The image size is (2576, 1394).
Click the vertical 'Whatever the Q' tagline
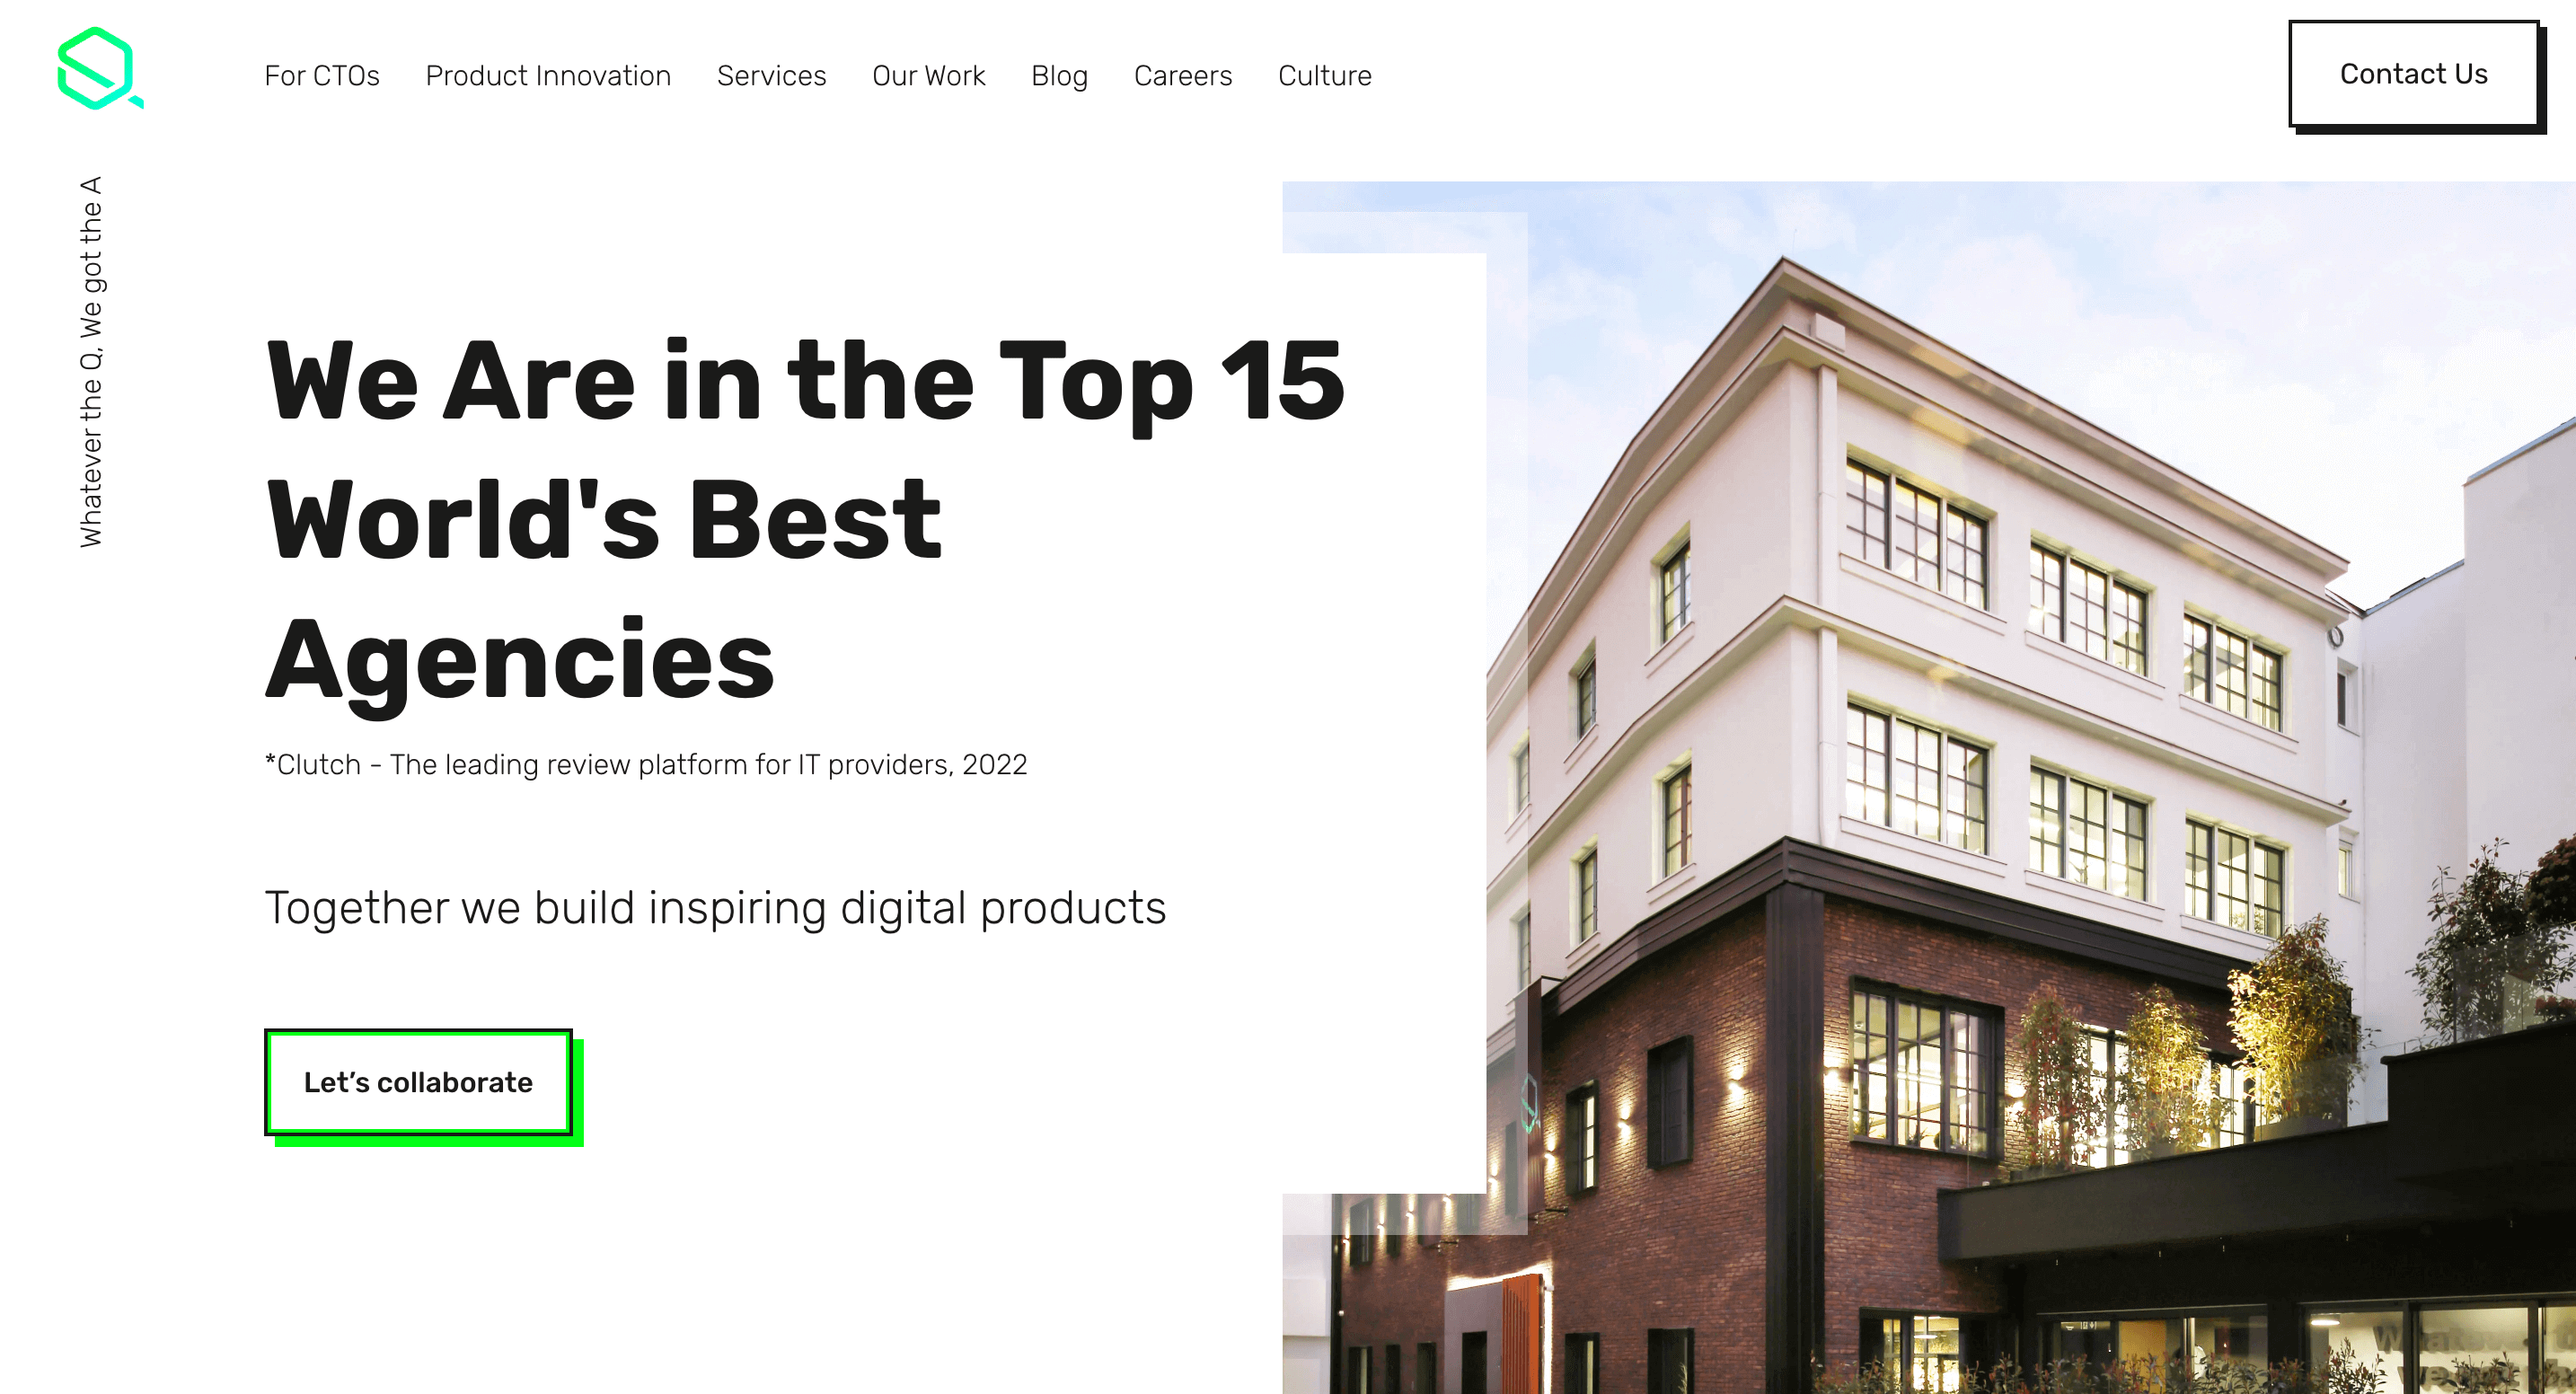coord(91,362)
